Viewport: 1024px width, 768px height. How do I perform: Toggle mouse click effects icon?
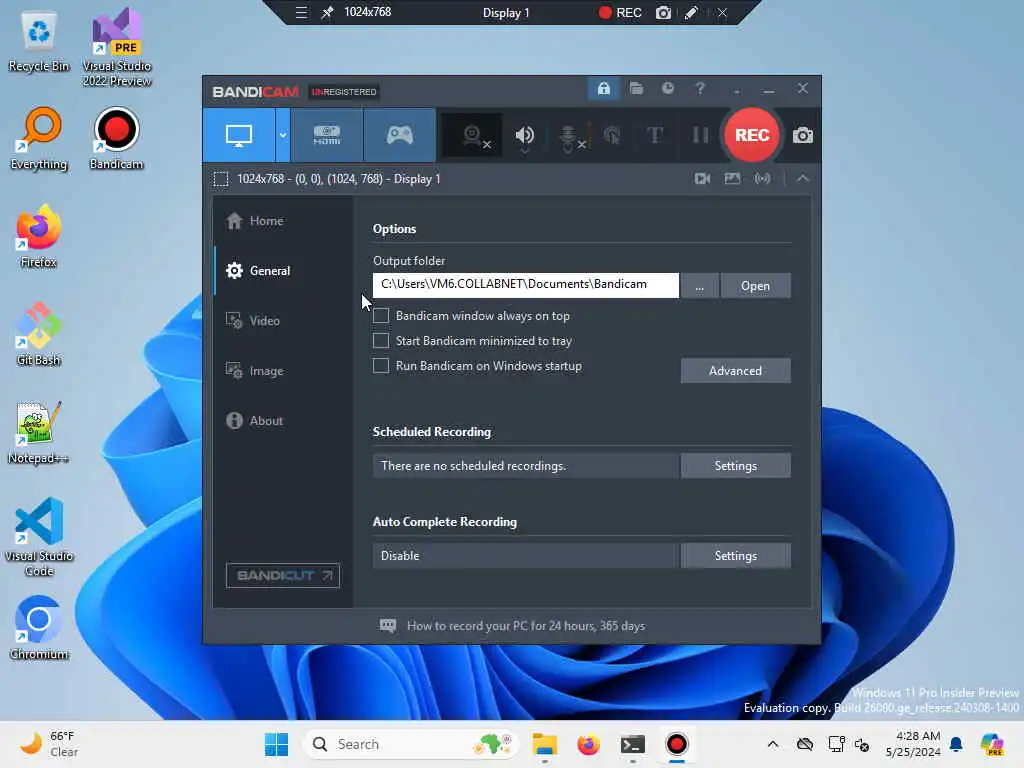pos(612,136)
